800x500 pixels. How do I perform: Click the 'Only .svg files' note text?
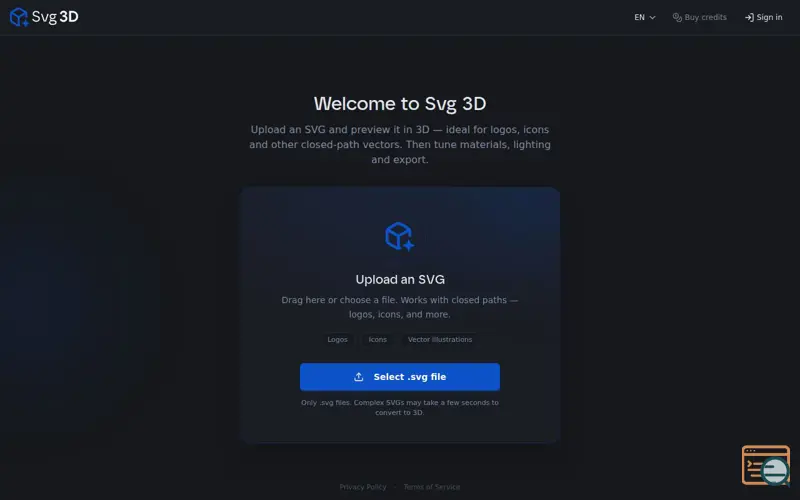coord(399,407)
